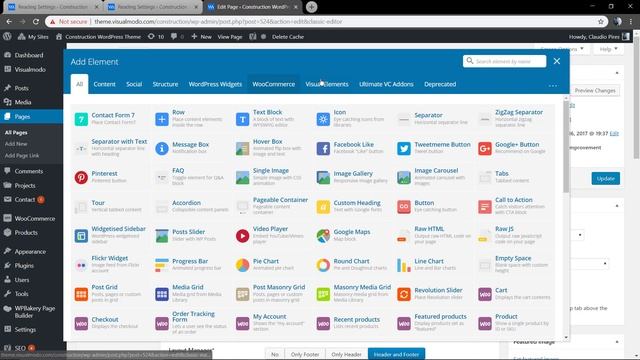Click the Update button

click(x=606, y=178)
